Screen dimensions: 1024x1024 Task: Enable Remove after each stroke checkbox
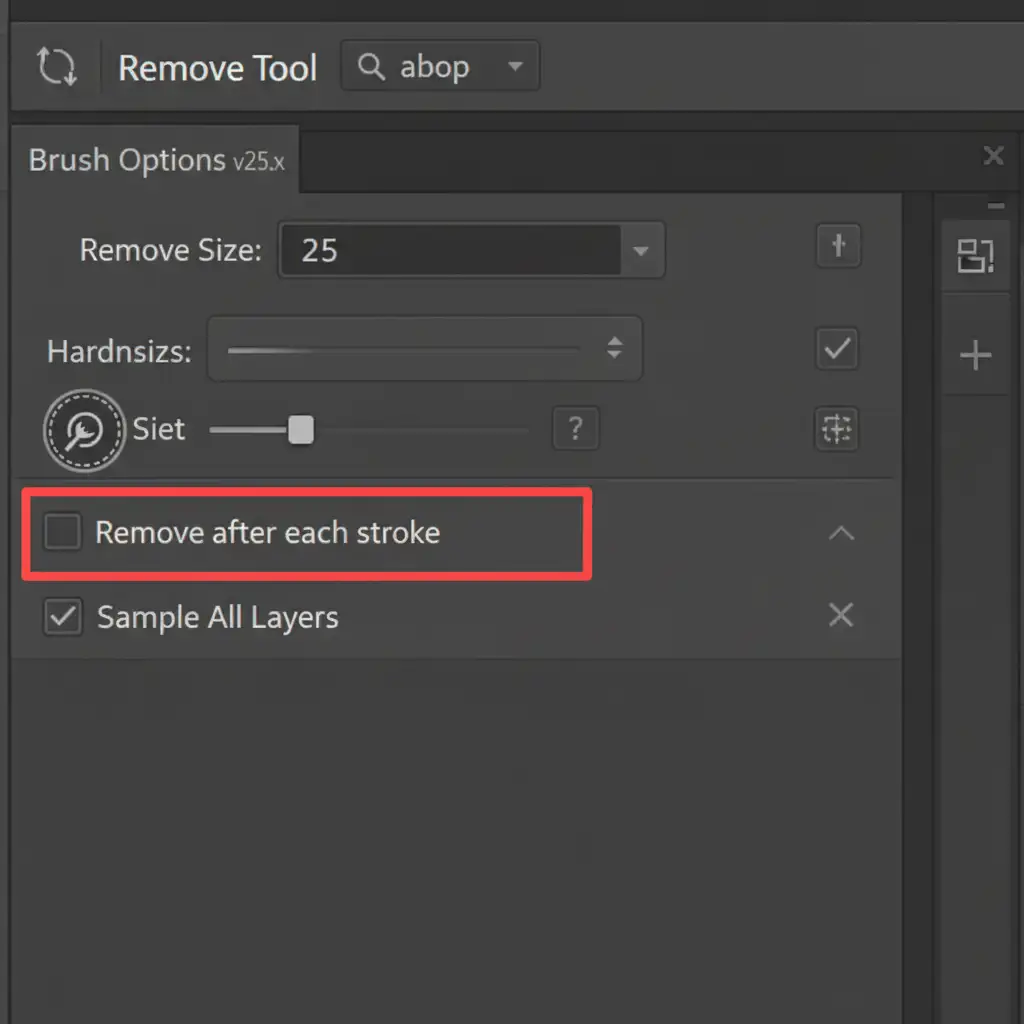(x=62, y=532)
